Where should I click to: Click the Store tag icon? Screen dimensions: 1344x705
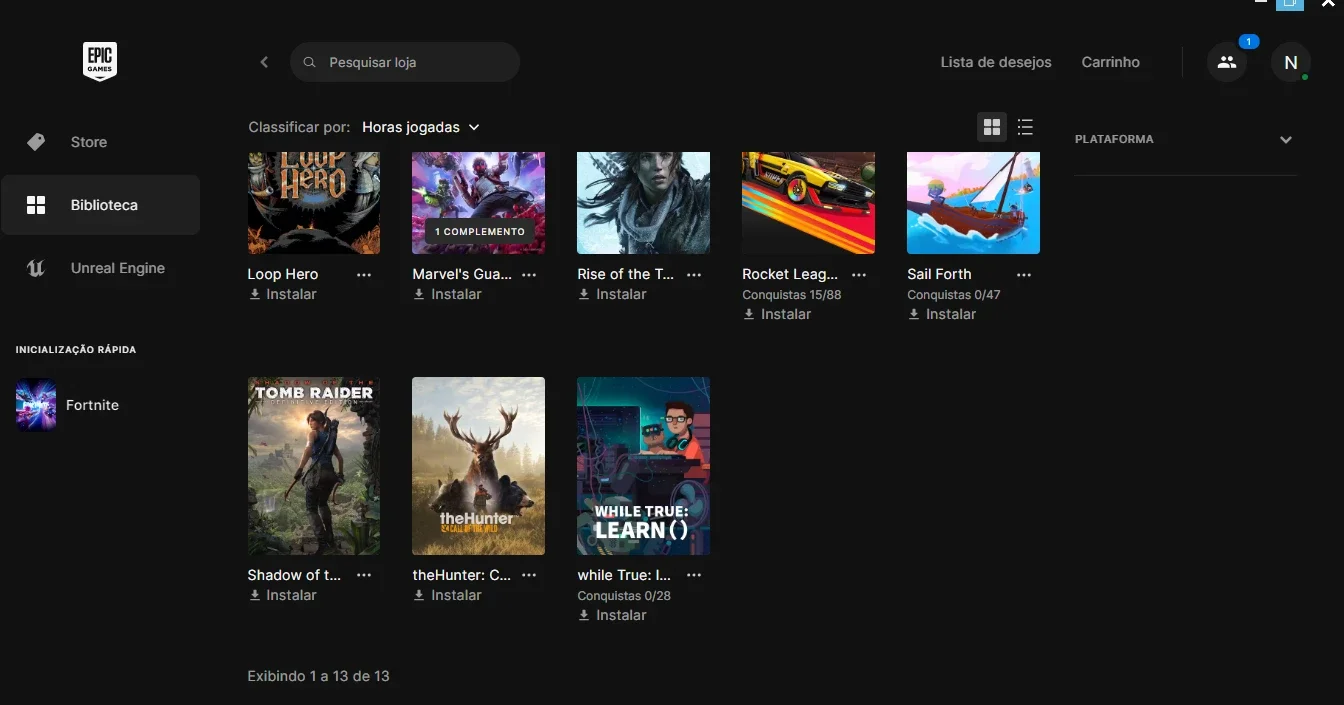click(36, 142)
